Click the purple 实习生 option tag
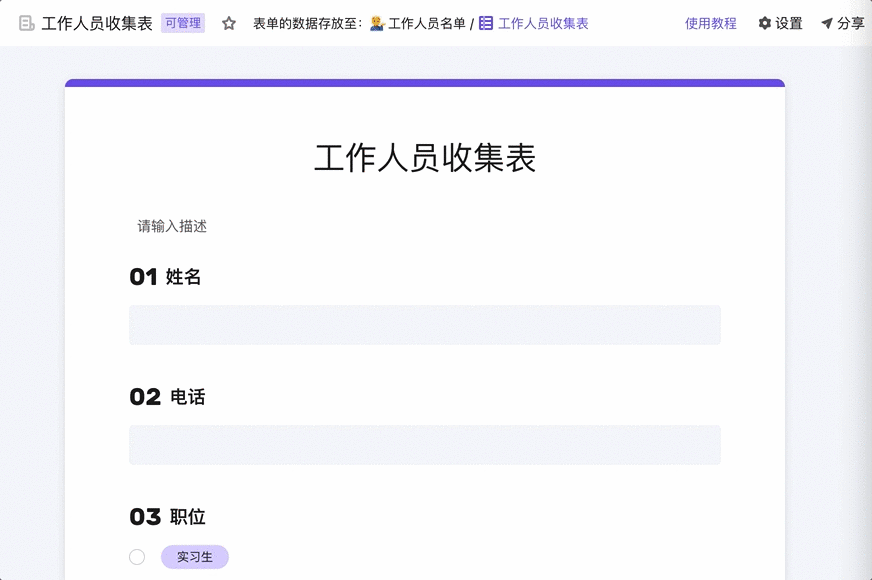Image resolution: width=872 pixels, height=580 pixels. point(195,557)
